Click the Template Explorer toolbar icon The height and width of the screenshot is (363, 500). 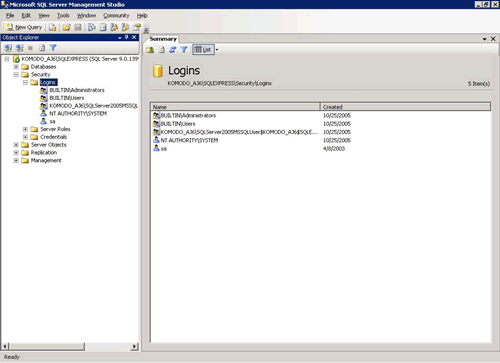[126, 27]
